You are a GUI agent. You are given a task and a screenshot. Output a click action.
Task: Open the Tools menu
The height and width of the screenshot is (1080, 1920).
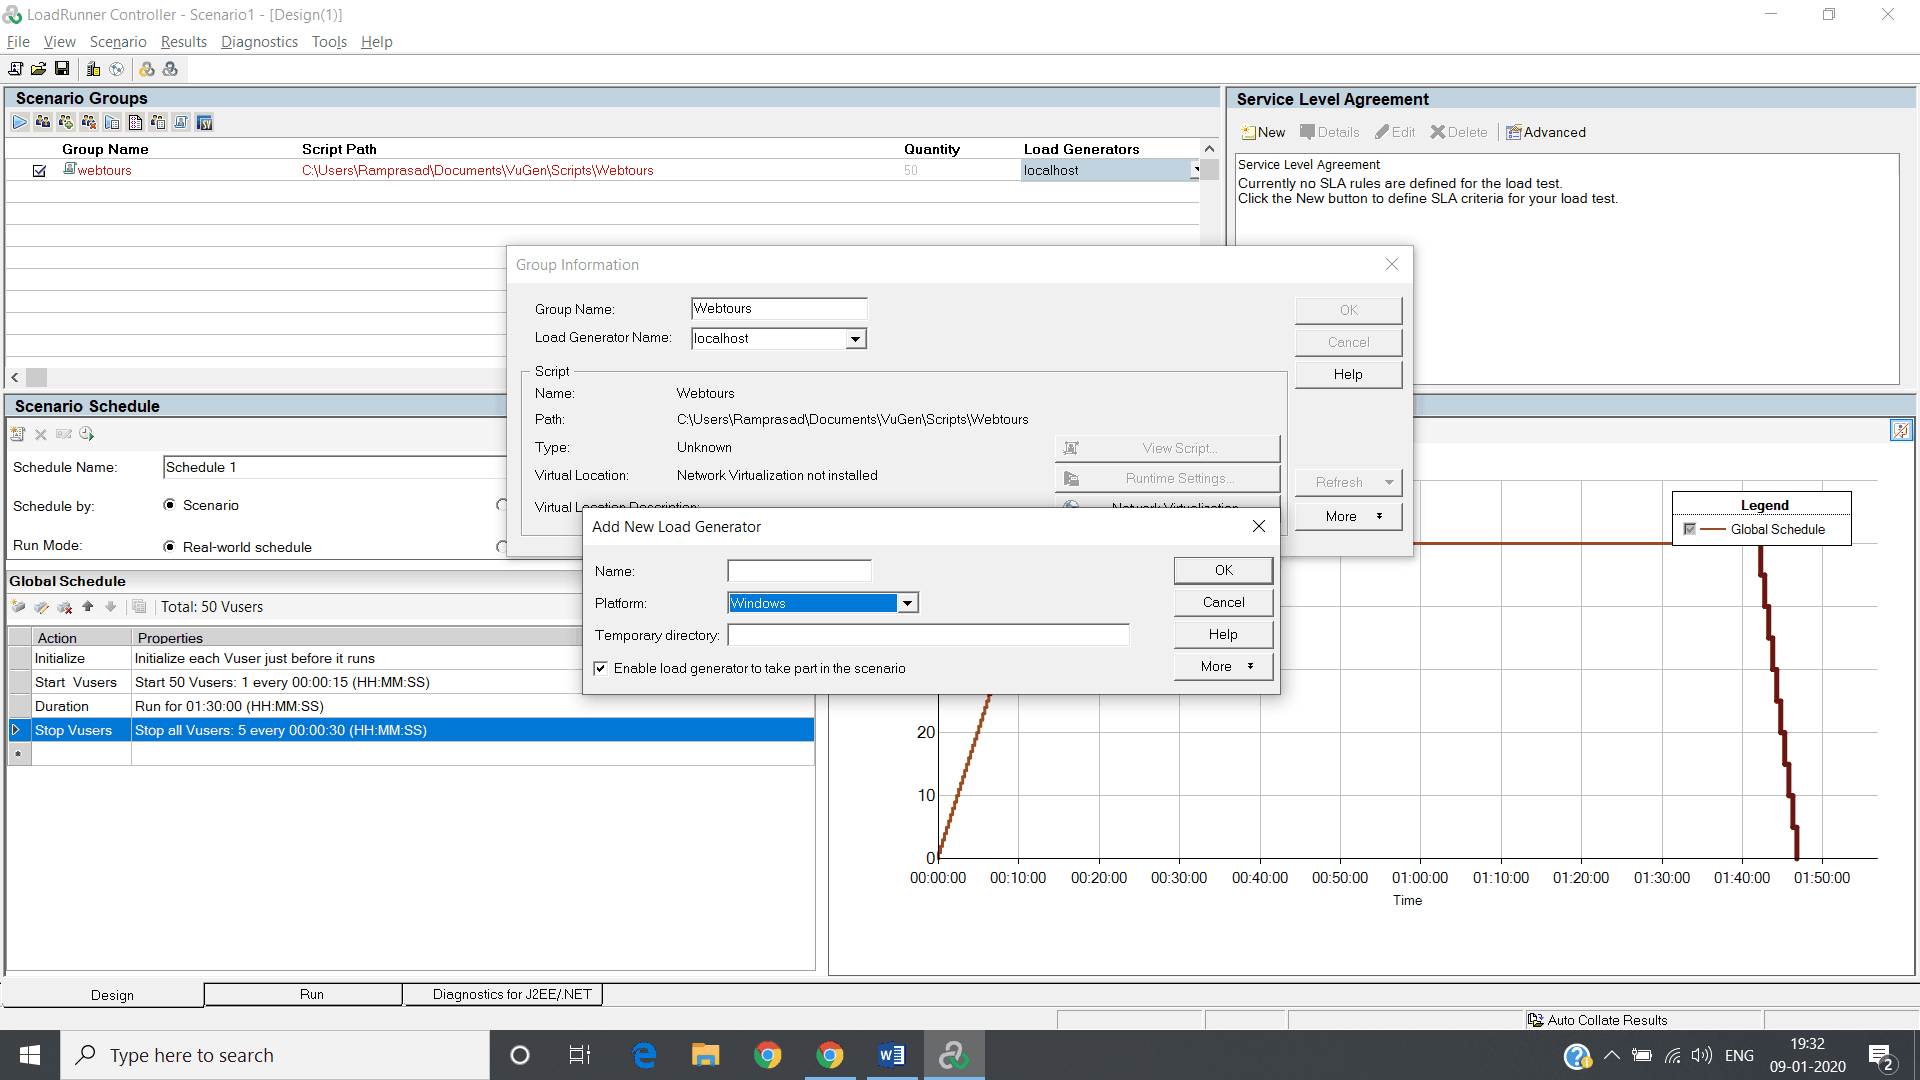(329, 42)
